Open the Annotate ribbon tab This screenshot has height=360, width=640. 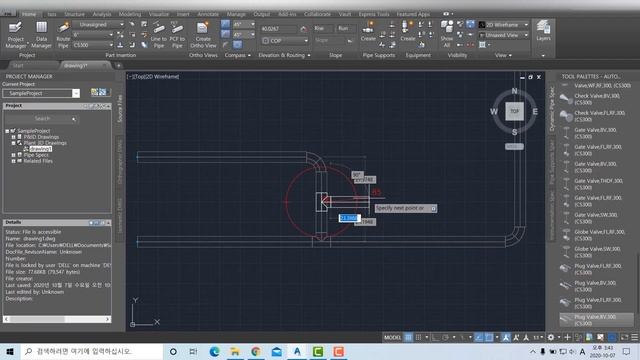[x=208, y=14]
